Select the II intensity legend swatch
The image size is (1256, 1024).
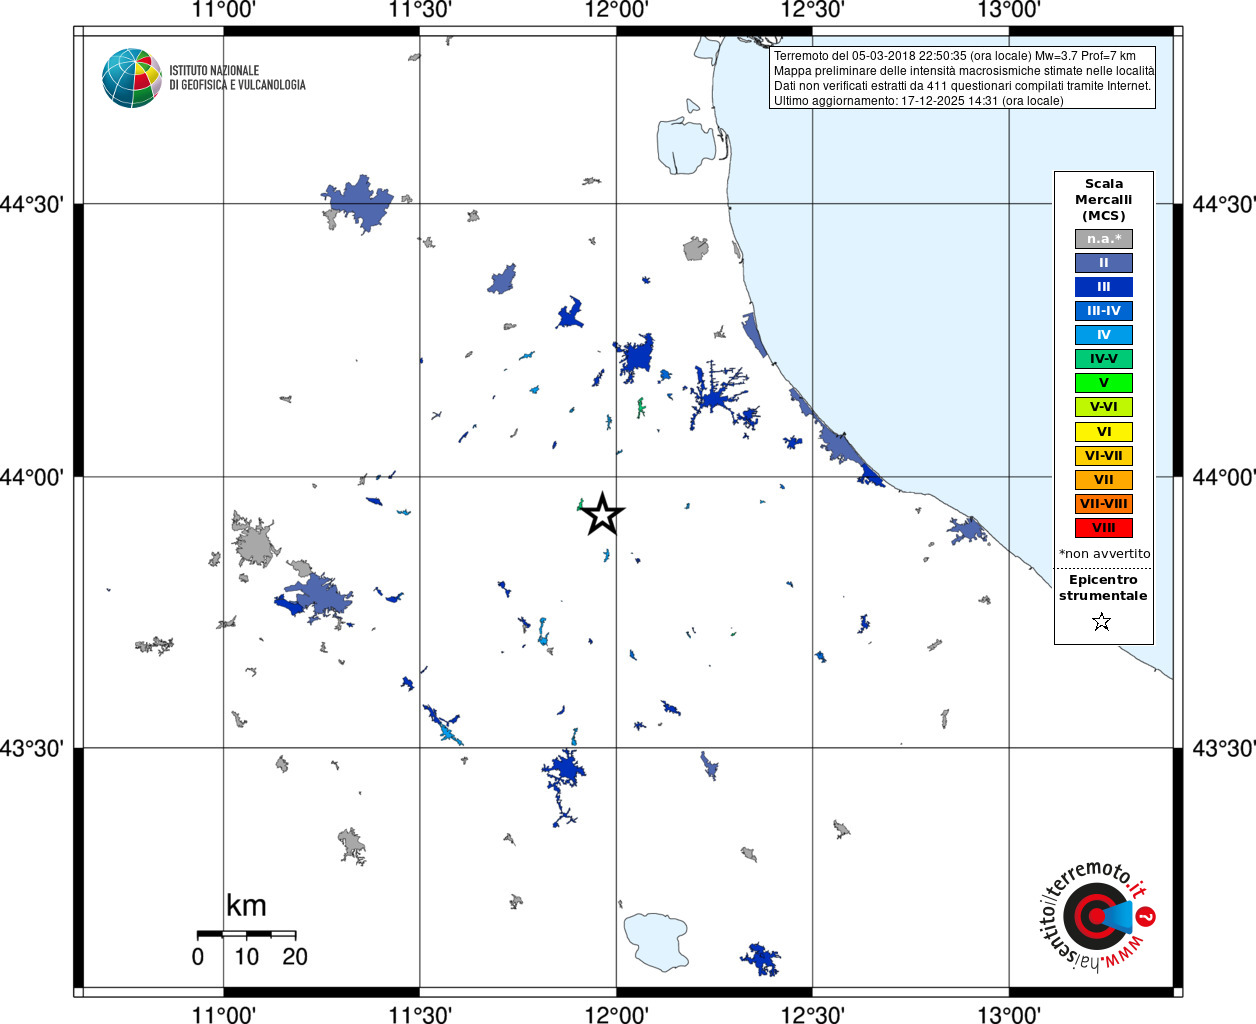(1104, 263)
